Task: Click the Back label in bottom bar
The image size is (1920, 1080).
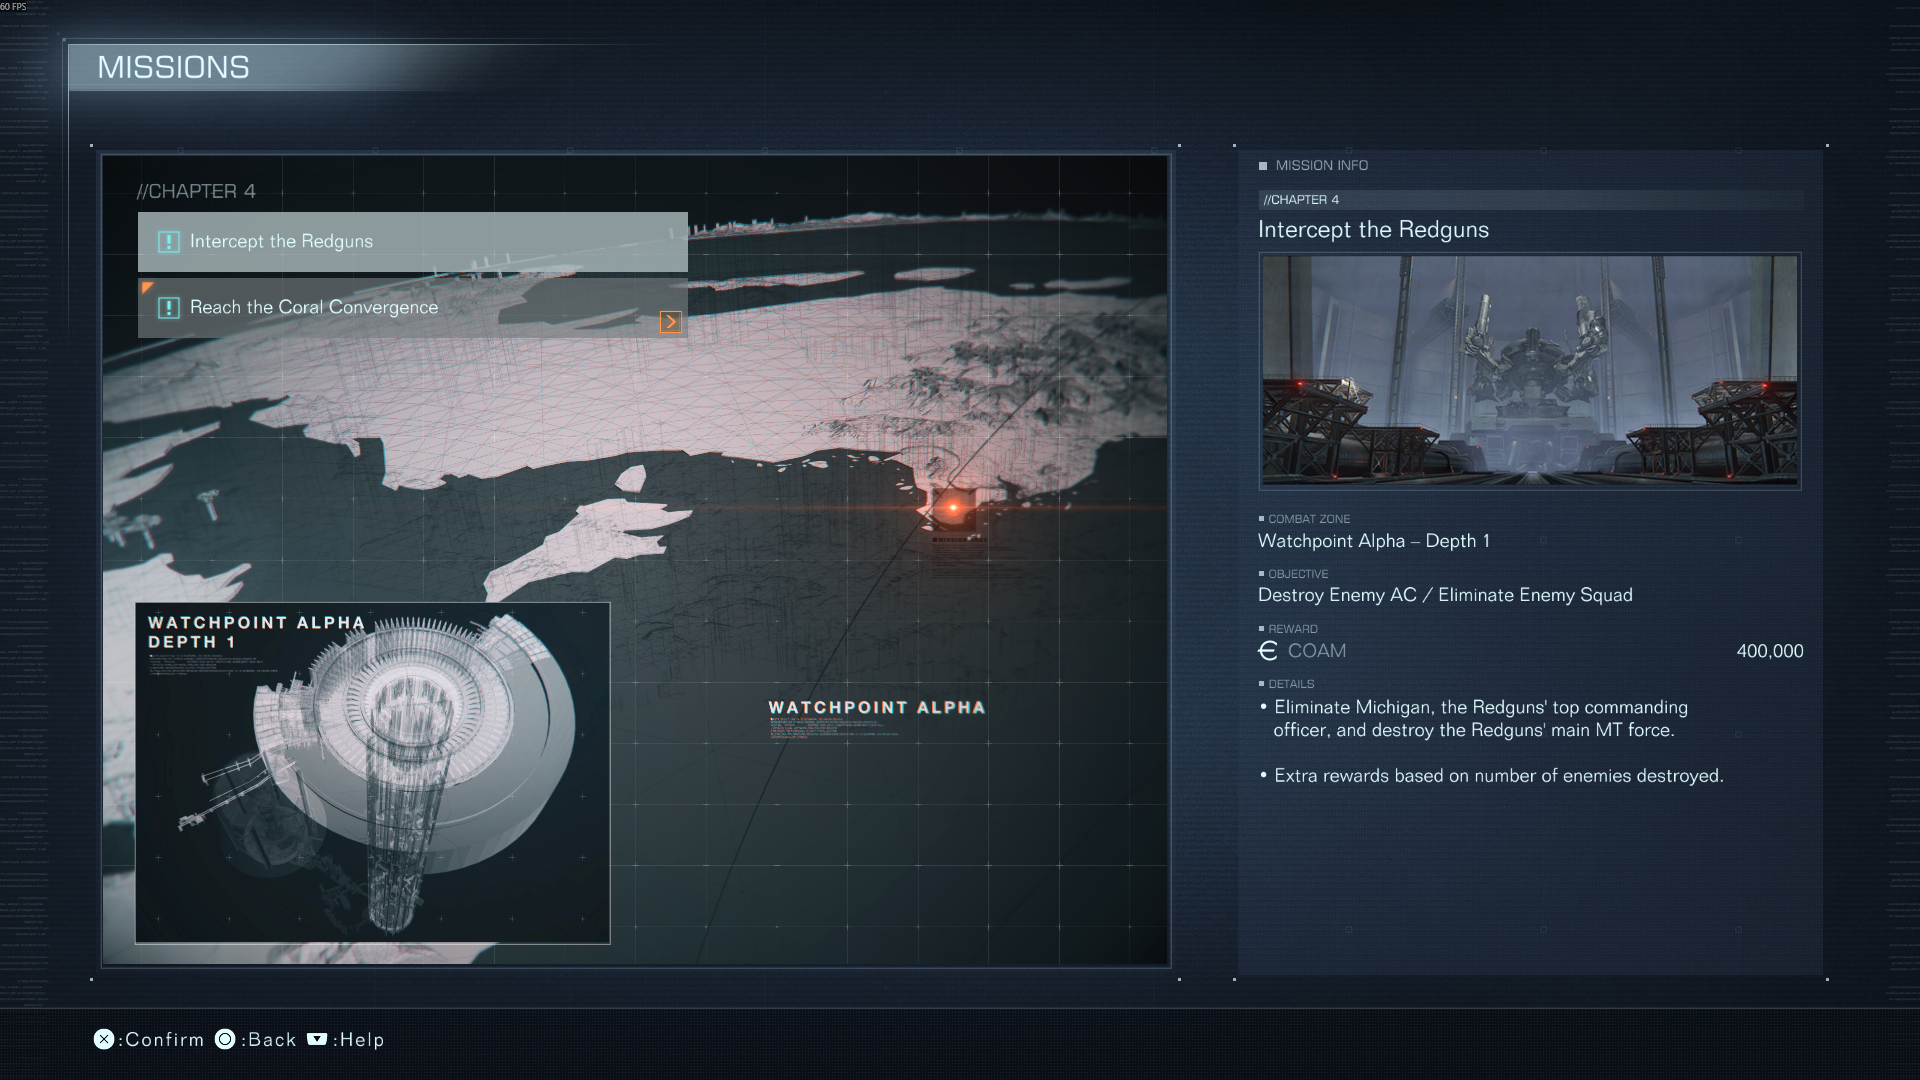Action: [272, 1040]
